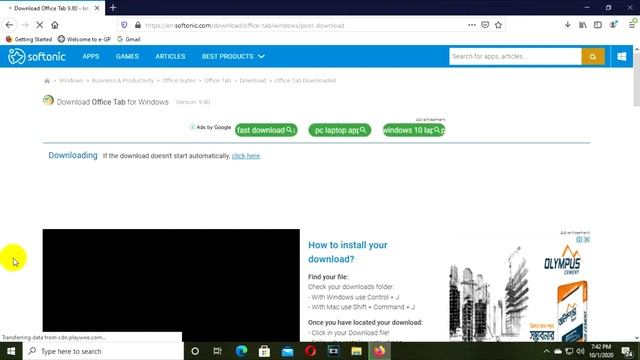This screenshot has width=640, height=360.
Task: Click the Type here to search box
Action: (103, 351)
